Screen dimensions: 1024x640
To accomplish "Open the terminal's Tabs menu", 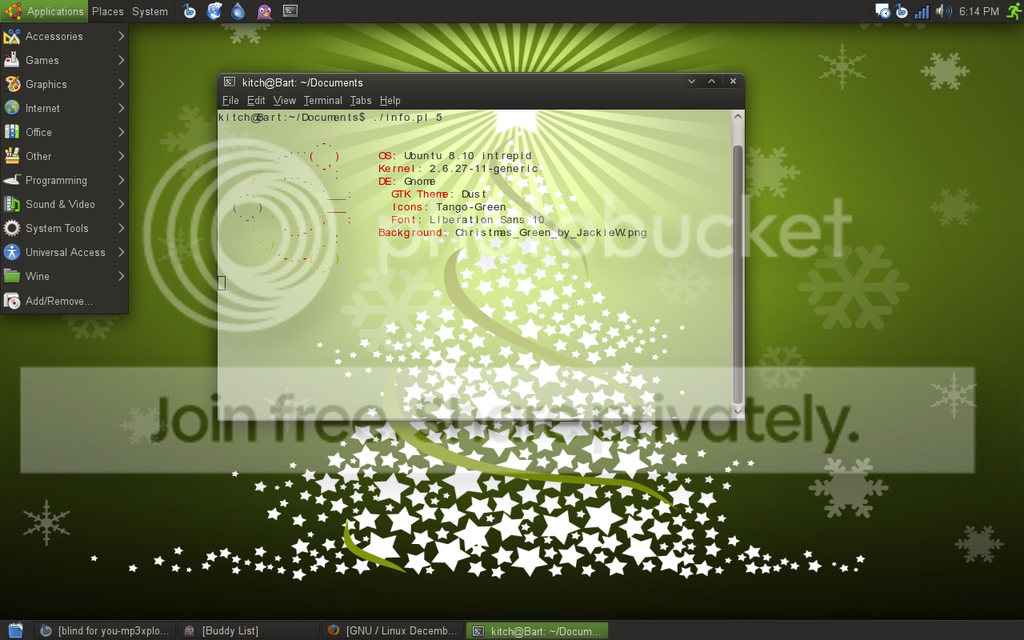I will [361, 100].
